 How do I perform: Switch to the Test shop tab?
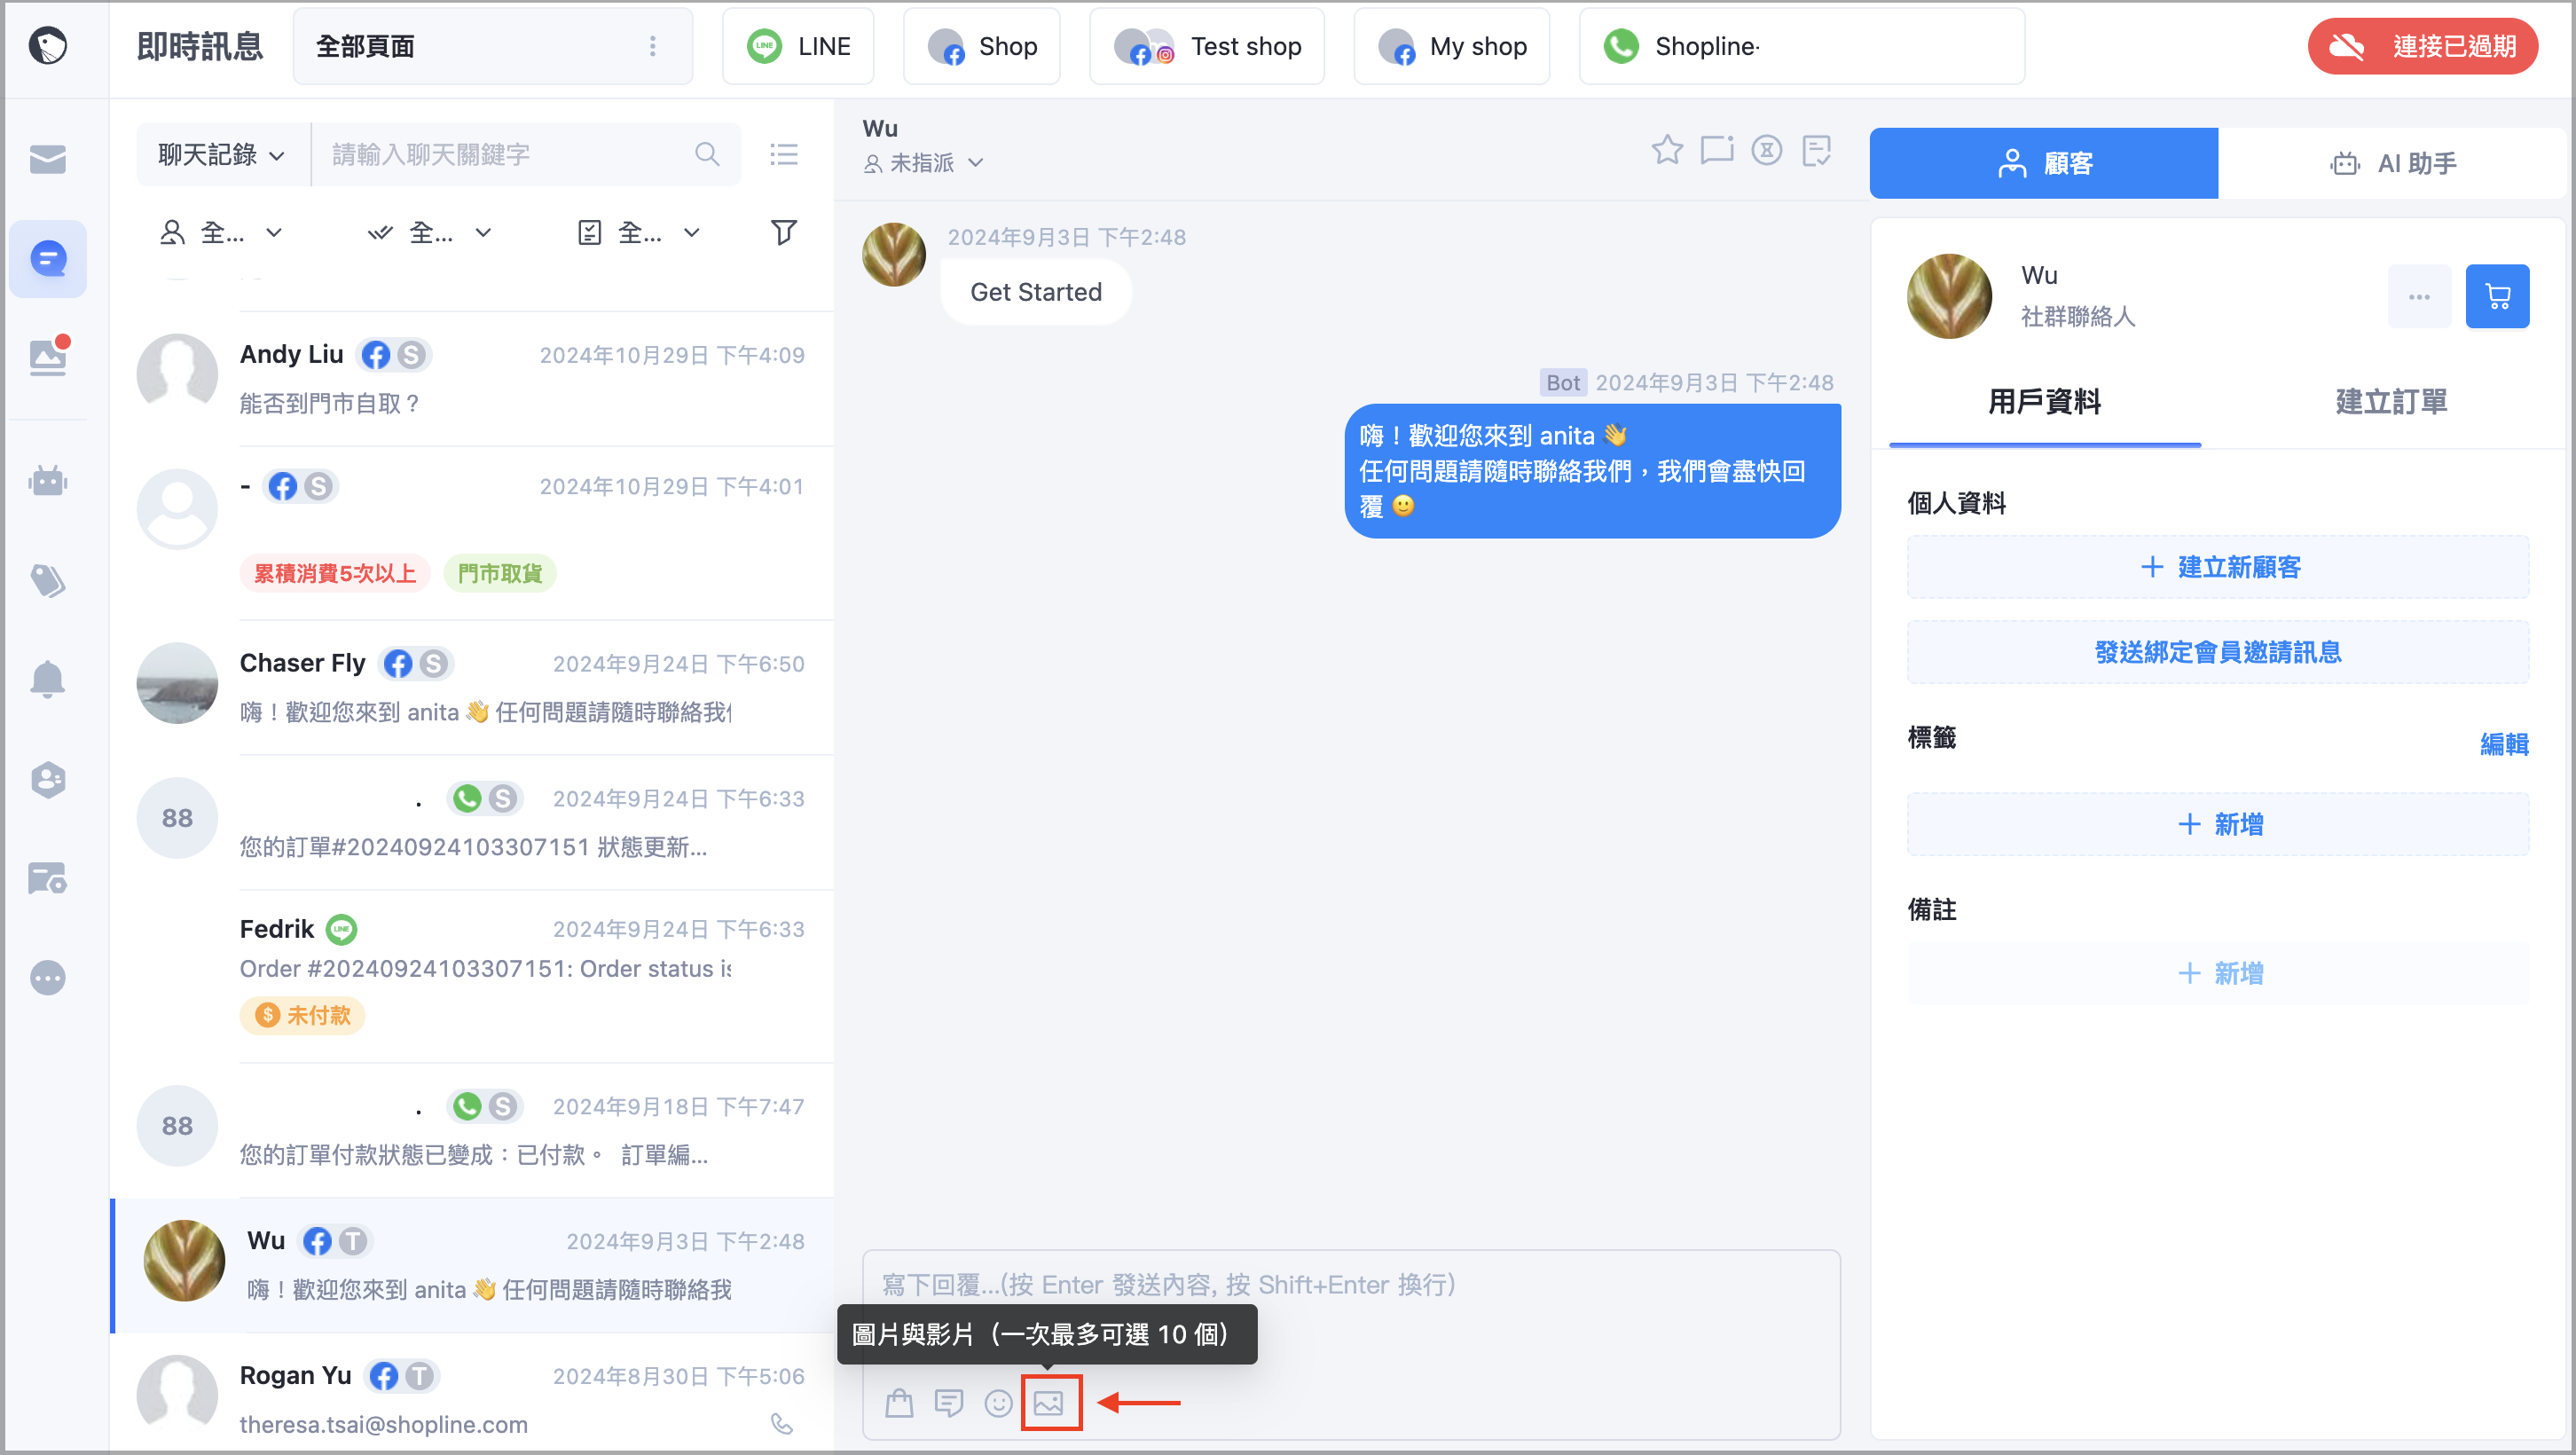1206,46
